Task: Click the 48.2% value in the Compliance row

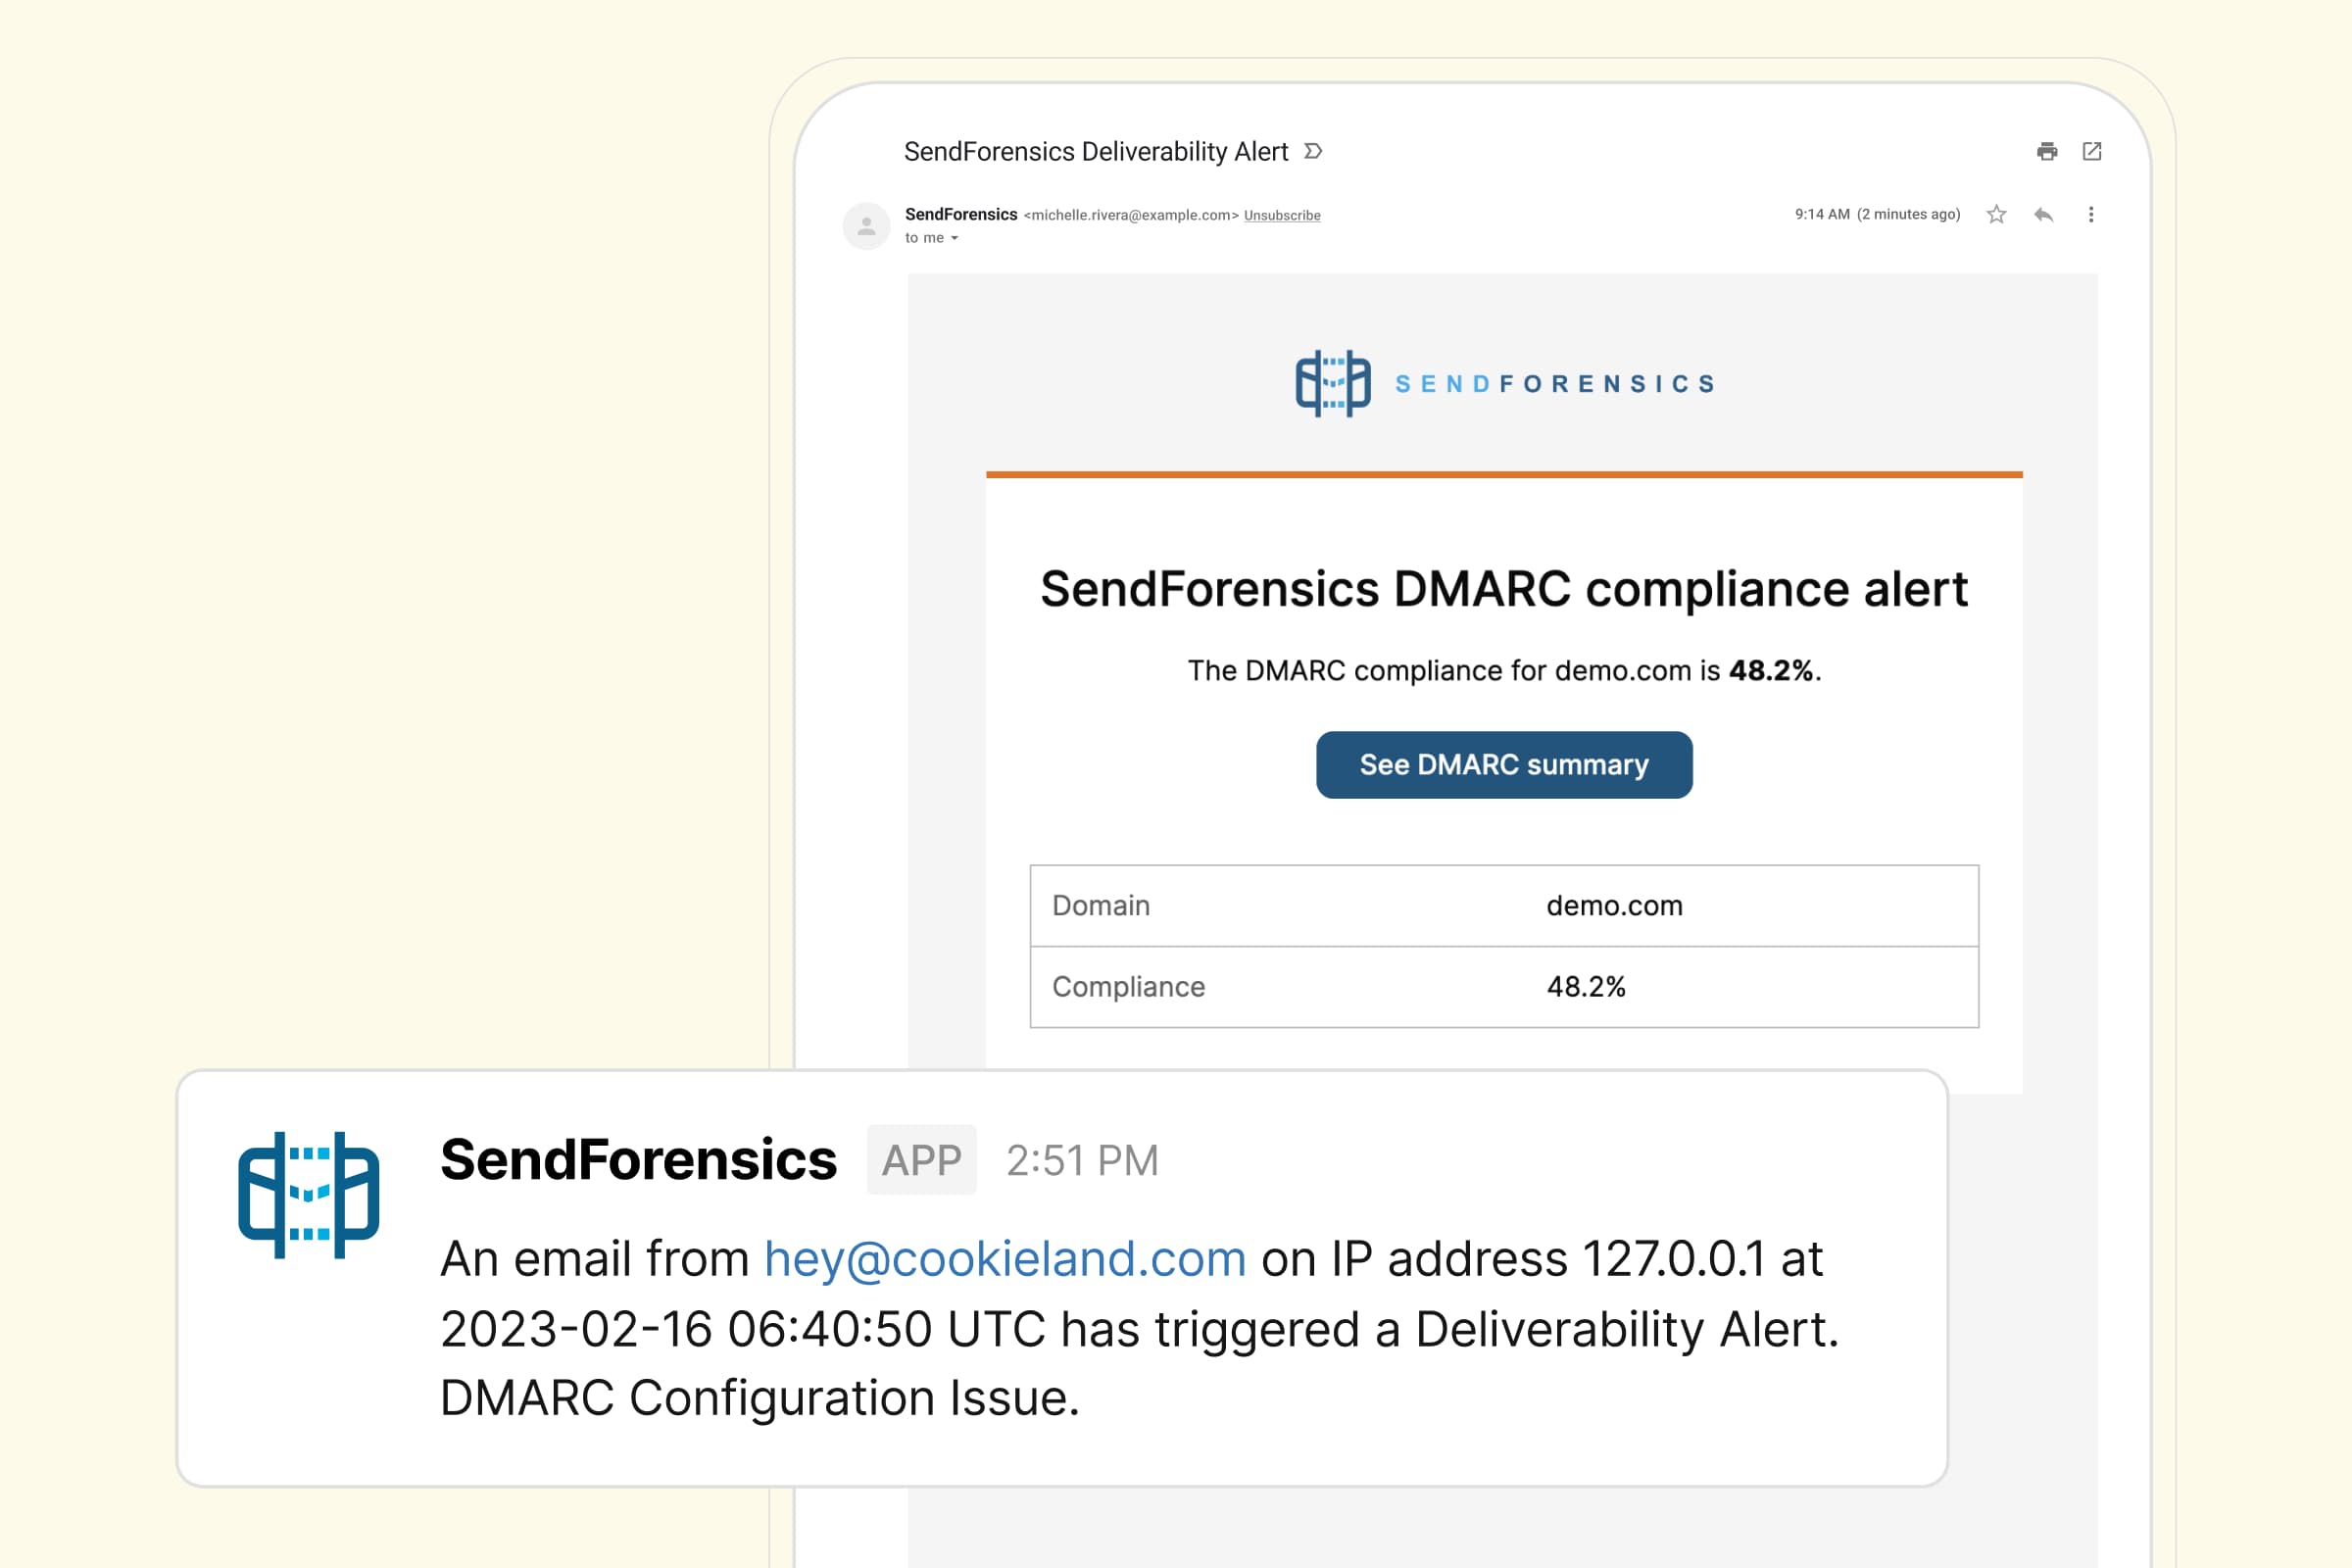Action: [1586, 987]
